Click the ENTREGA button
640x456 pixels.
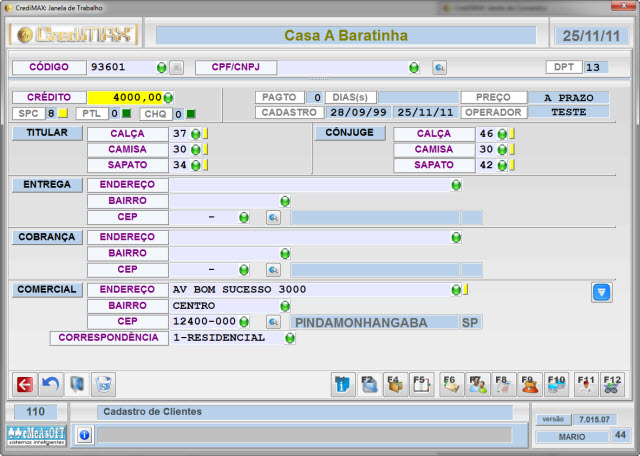tap(47, 185)
